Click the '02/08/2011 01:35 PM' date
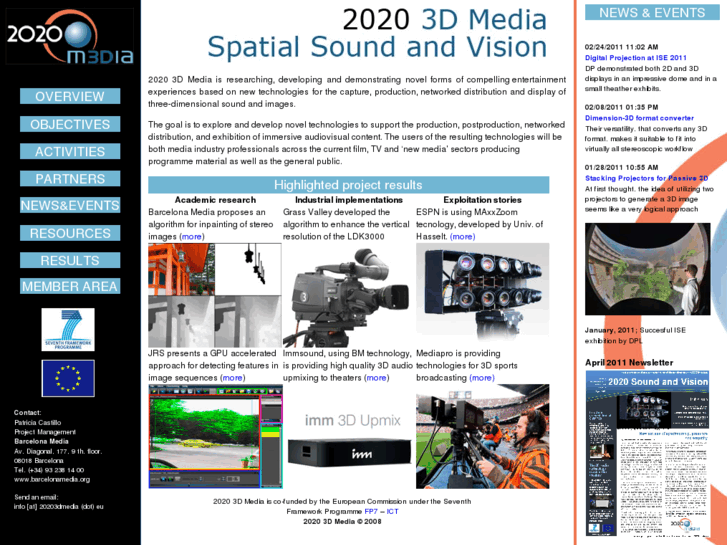 click(x=621, y=107)
